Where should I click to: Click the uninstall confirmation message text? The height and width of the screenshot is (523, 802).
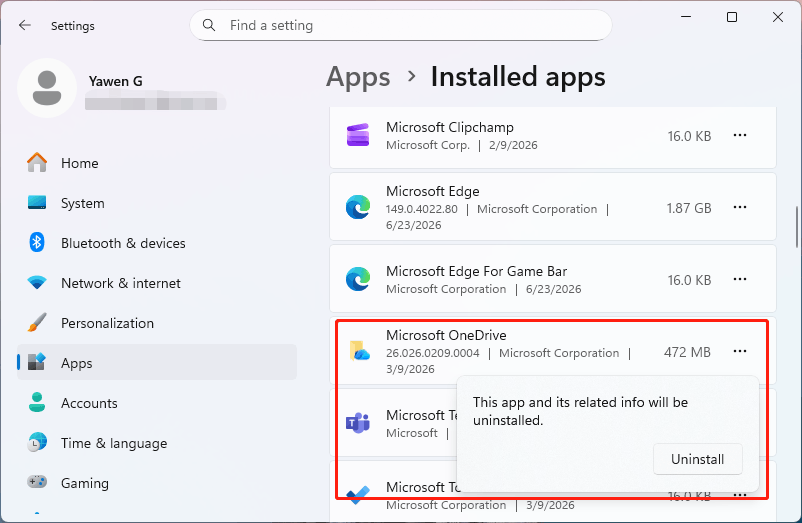pos(580,411)
